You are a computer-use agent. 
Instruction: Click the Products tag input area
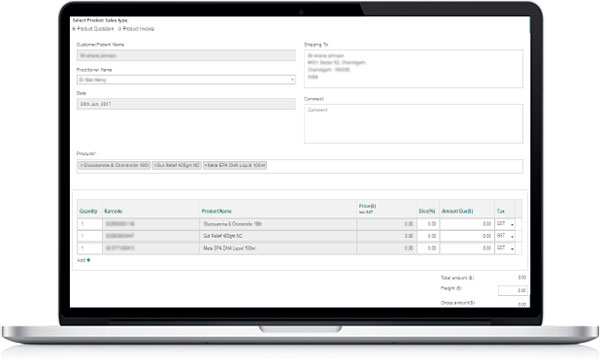[x=300, y=166]
